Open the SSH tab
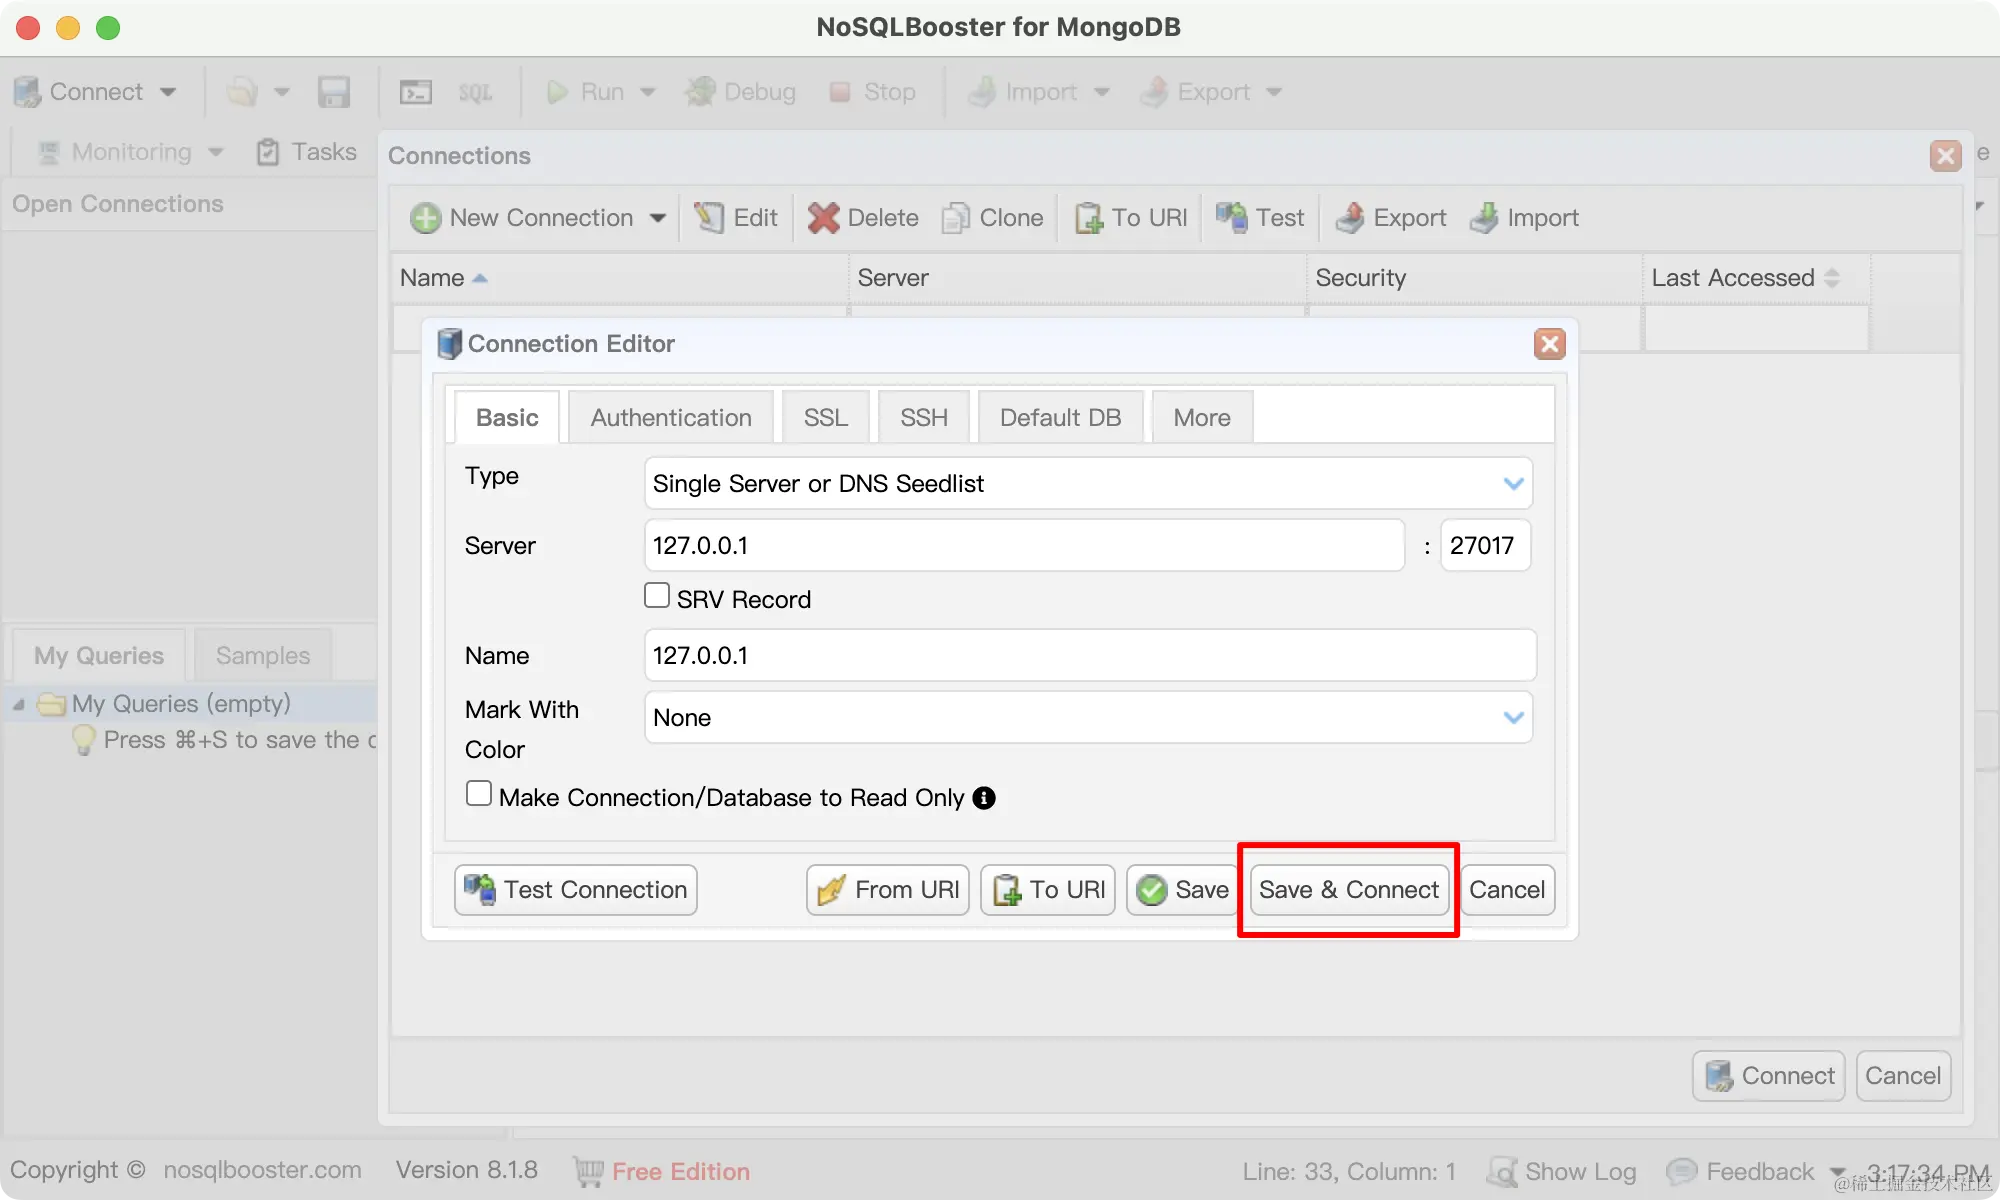The height and width of the screenshot is (1200, 2000). 922,417
